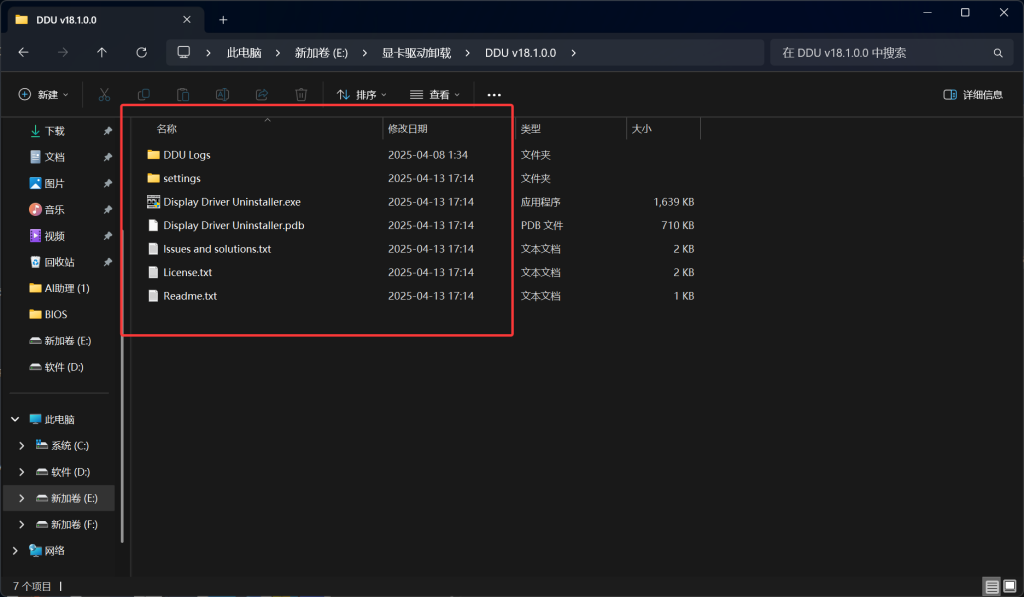Expand the 系统 (C:) tree node

tap(22, 445)
